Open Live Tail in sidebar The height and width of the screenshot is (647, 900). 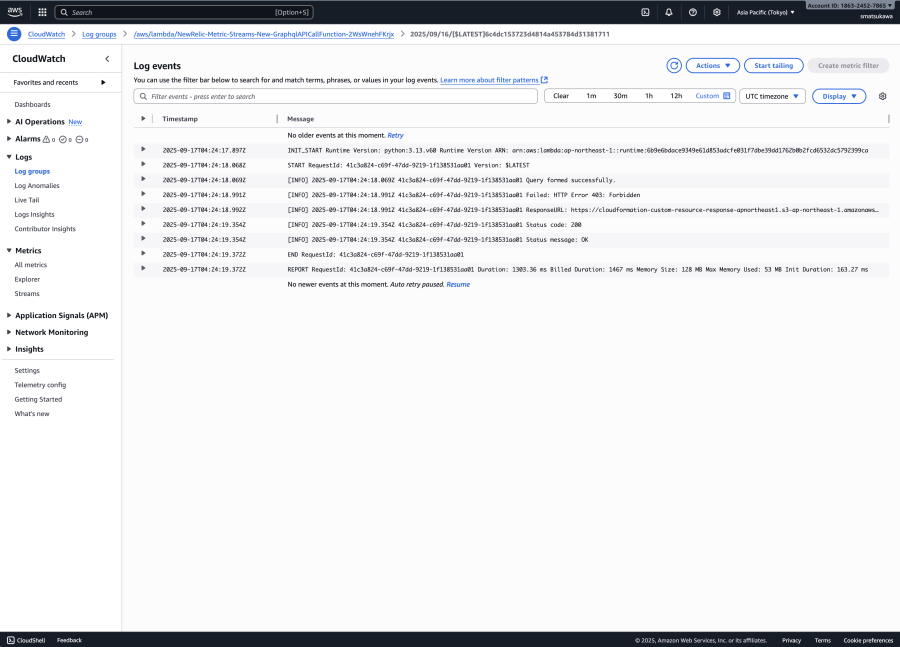pyautogui.click(x=27, y=200)
